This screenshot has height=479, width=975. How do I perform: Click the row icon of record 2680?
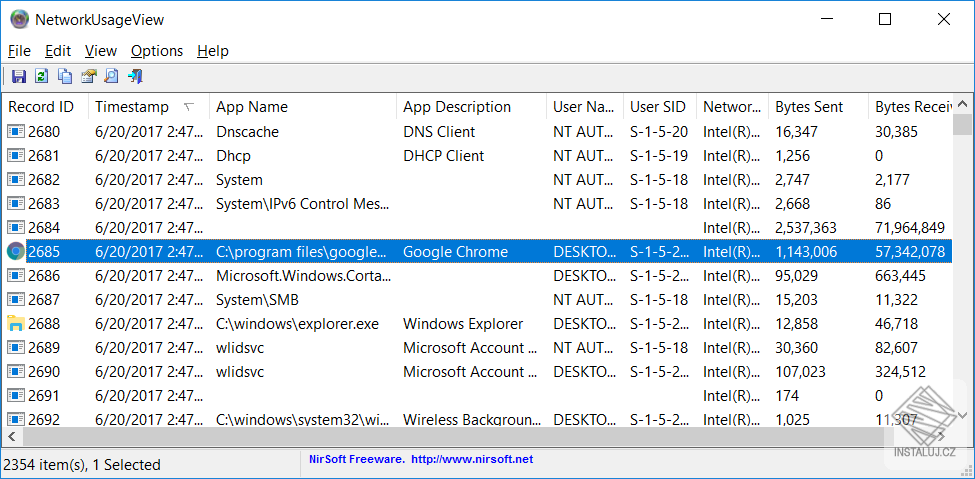(x=16, y=132)
